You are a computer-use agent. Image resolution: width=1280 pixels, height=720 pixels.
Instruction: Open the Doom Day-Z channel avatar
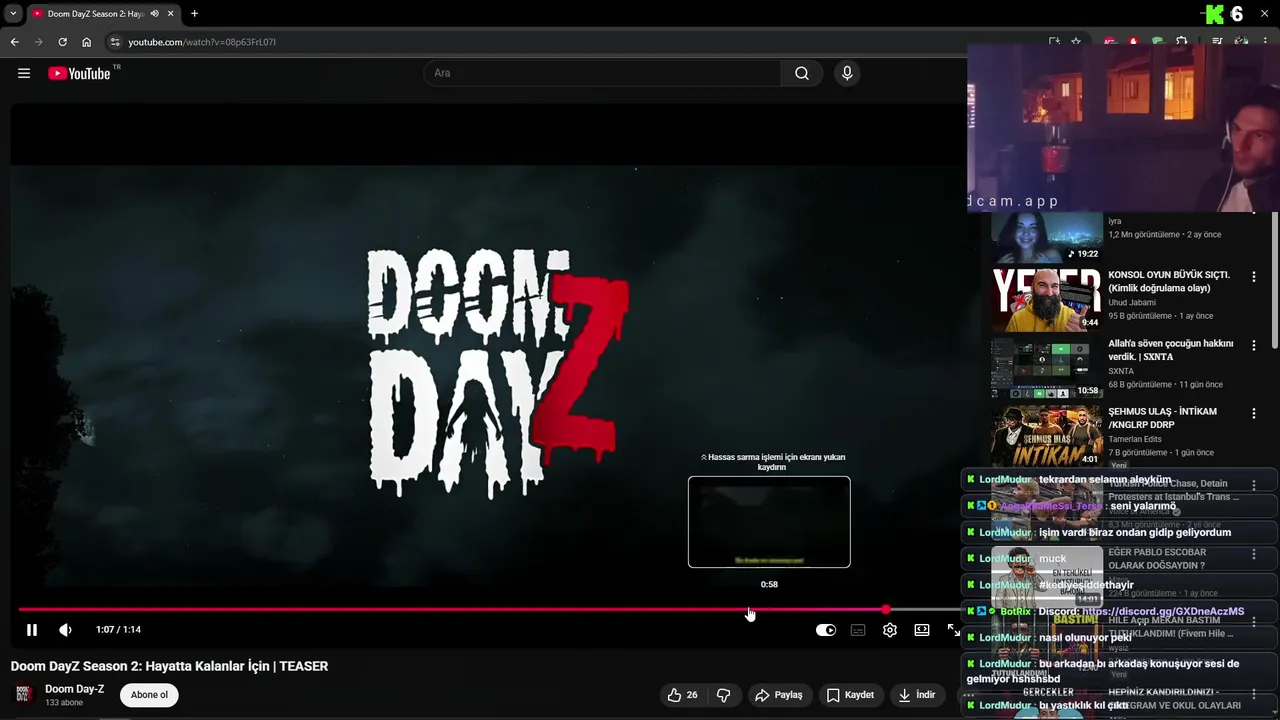(x=24, y=694)
